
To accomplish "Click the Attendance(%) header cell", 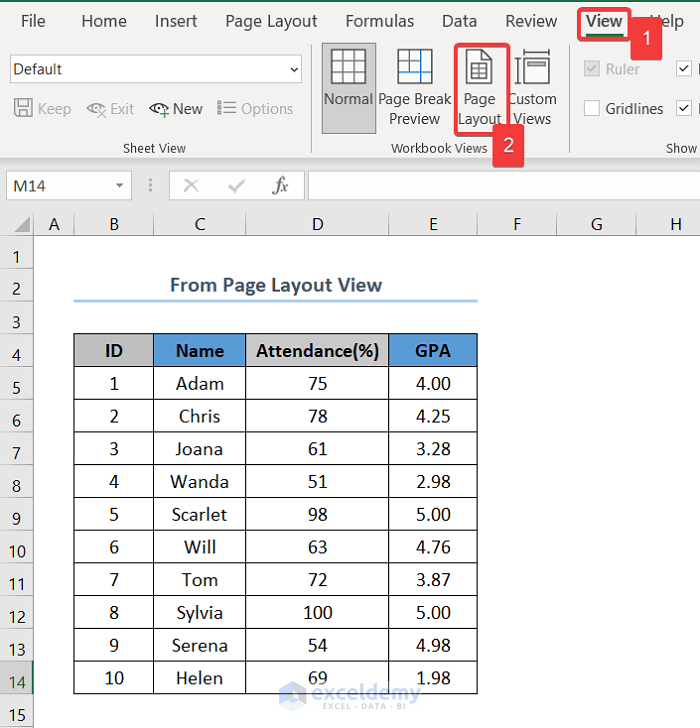I will coord(317,351).
